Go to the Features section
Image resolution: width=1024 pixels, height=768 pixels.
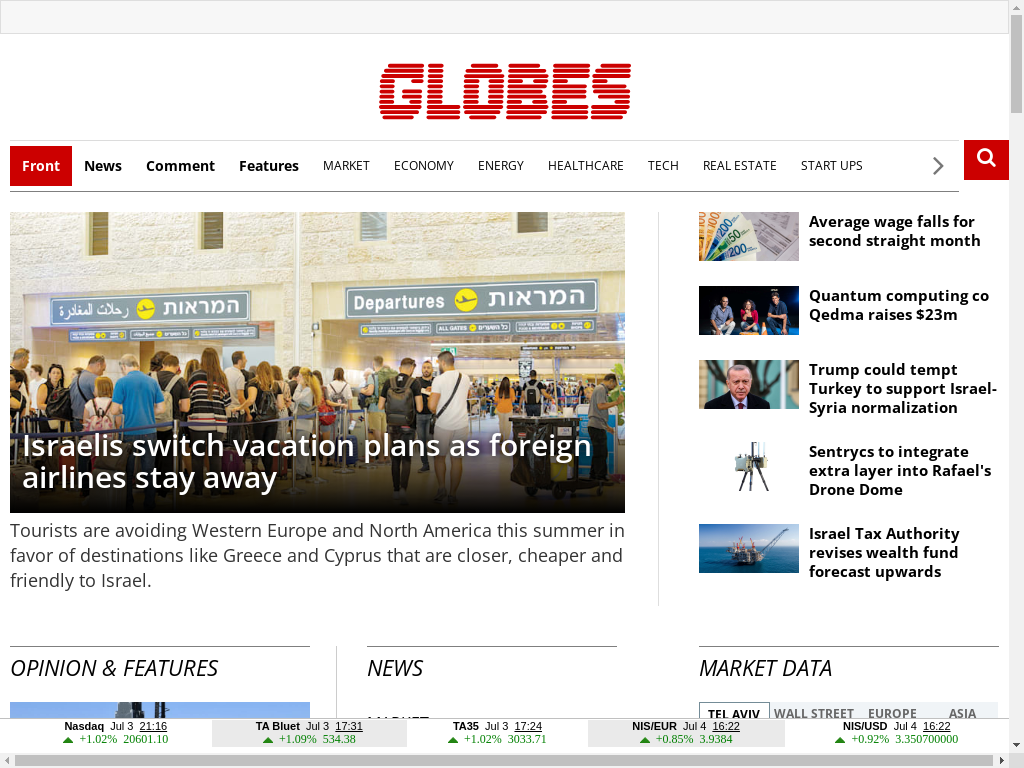coord(268,166)
